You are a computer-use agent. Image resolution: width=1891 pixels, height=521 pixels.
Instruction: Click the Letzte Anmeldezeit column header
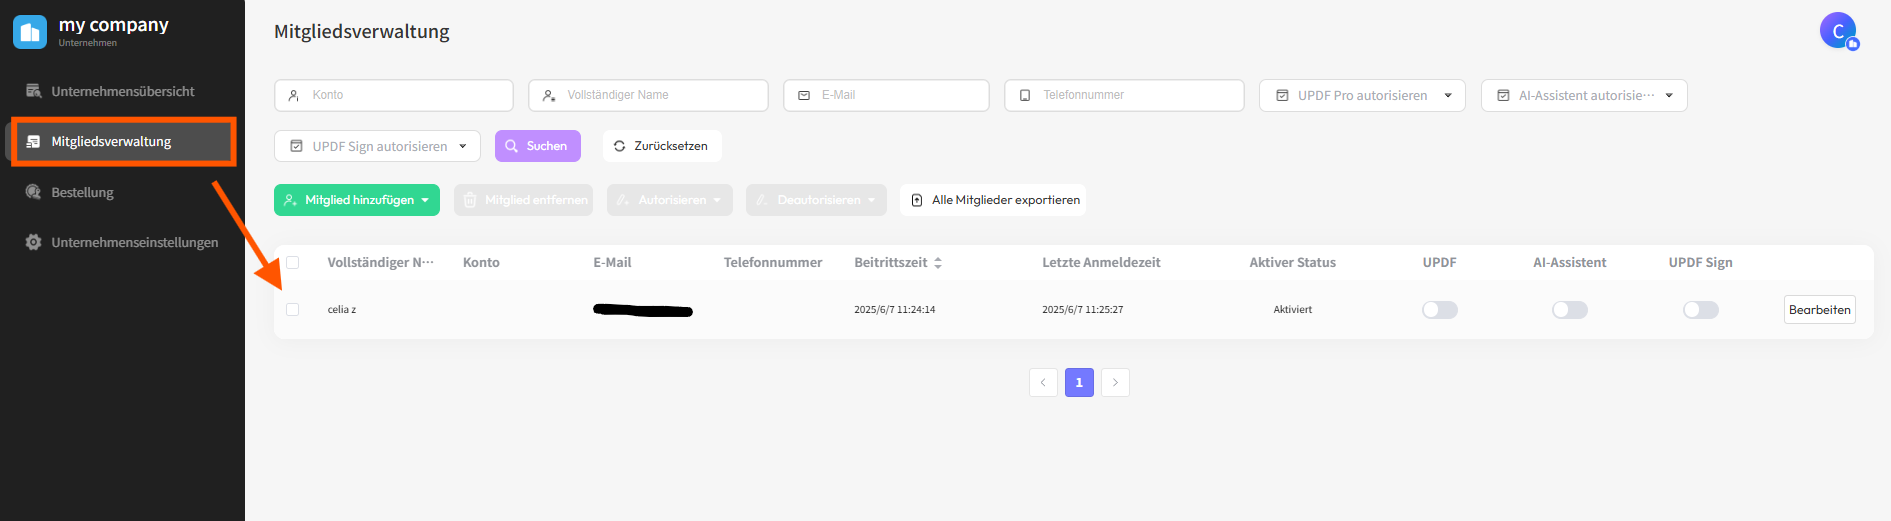click(x=1101, y=262)
